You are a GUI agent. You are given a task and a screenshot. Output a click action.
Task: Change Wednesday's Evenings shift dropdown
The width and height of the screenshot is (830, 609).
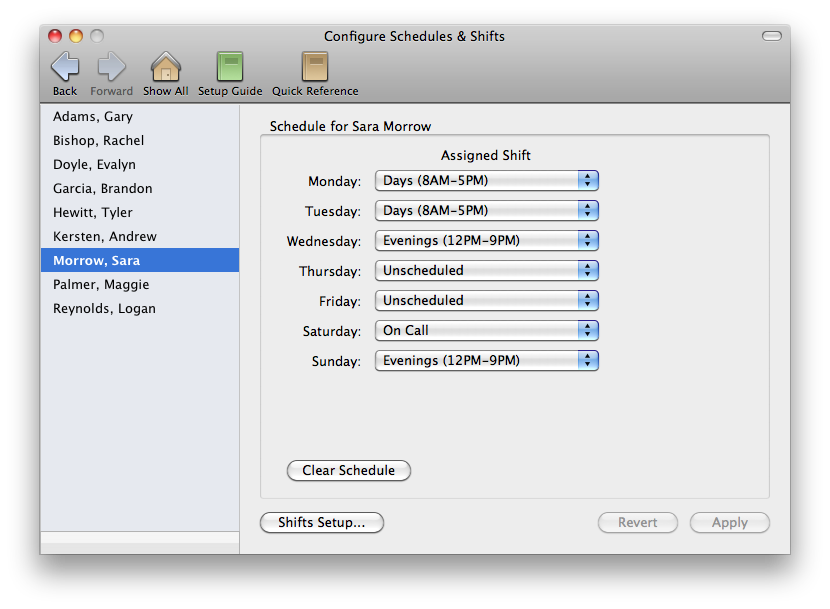click(x=486, y=241)
